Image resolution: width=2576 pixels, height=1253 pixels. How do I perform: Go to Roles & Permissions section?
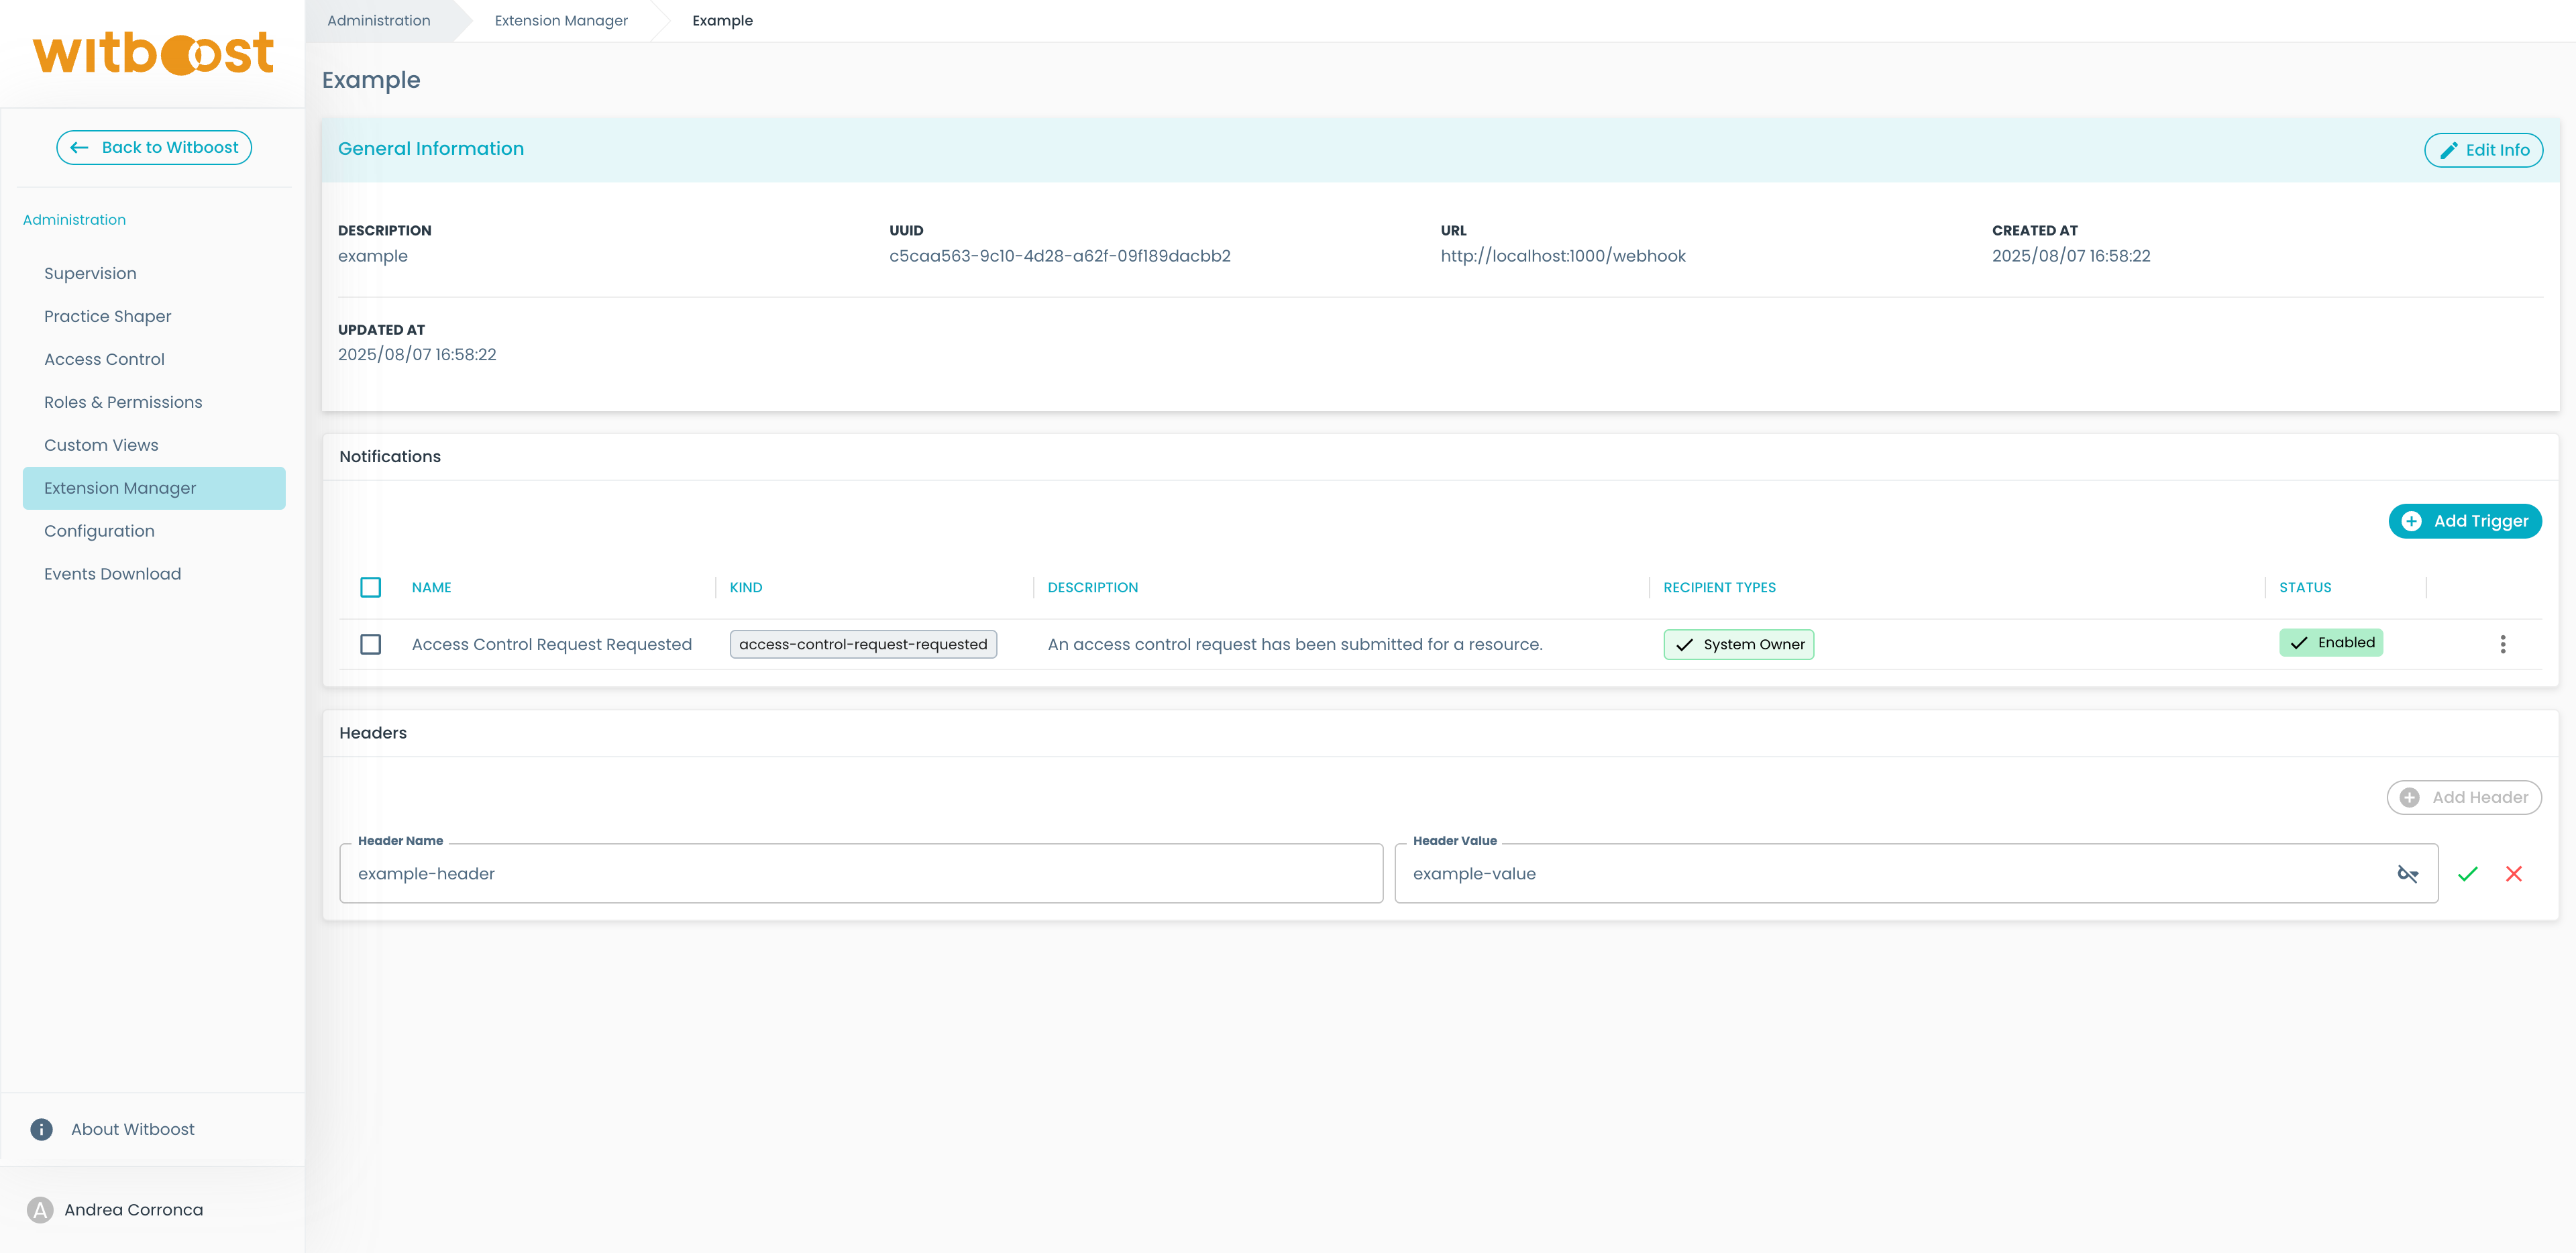click(123, 402)
